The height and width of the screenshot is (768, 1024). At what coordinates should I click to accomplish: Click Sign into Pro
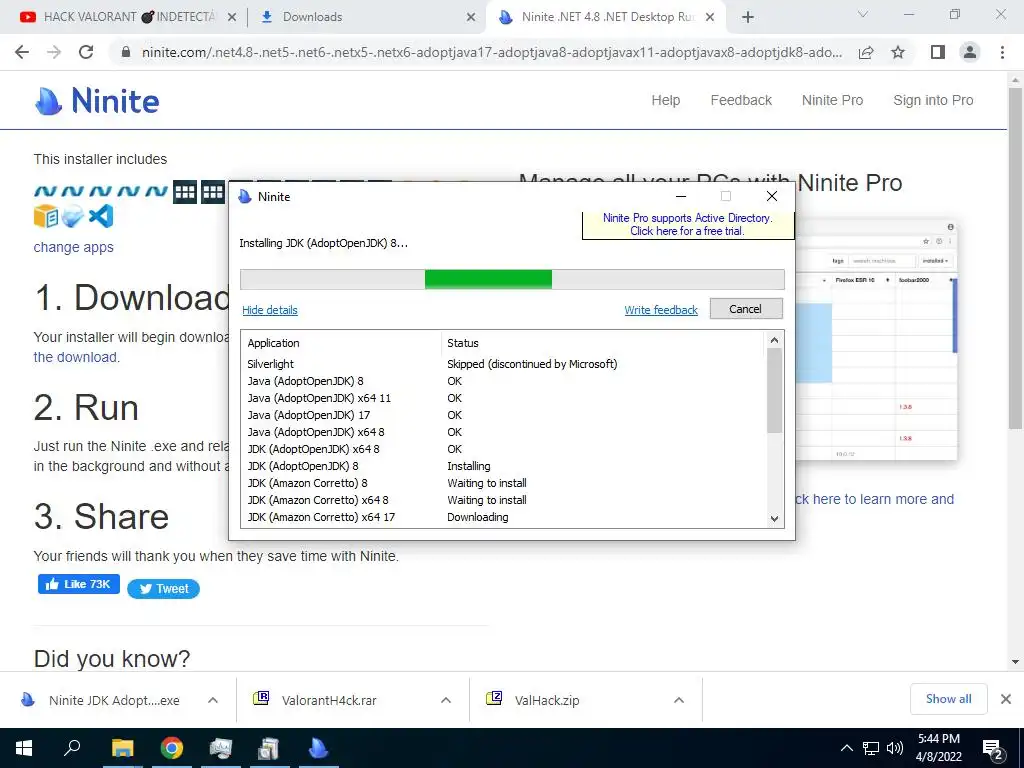pyautogui.click(x=933, y=101)
